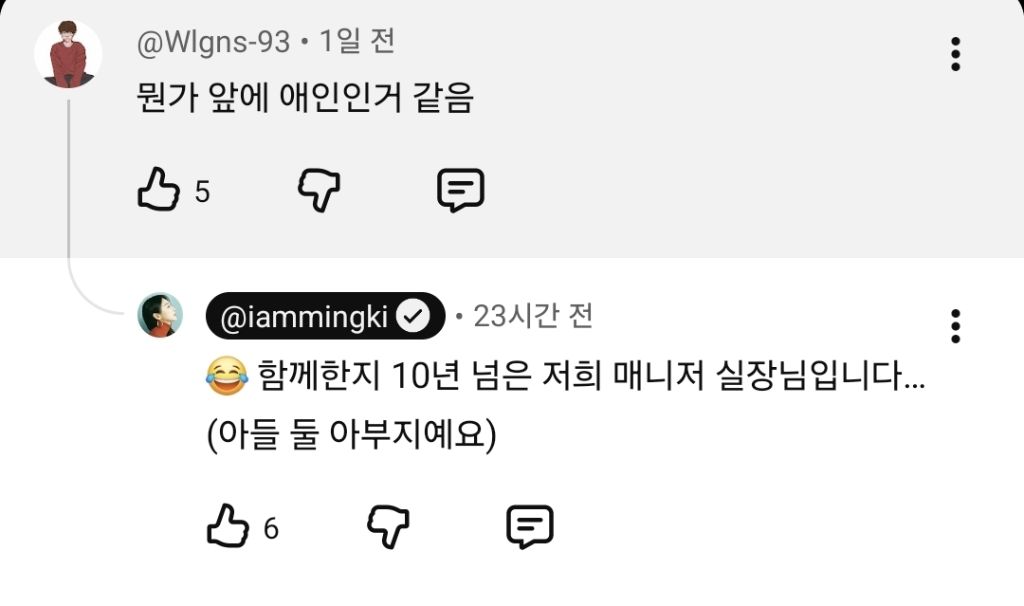Dislike the comment by @Wlgns-93
The height and width of the screenshot is (606, 1024).
(x=319, y=191)
